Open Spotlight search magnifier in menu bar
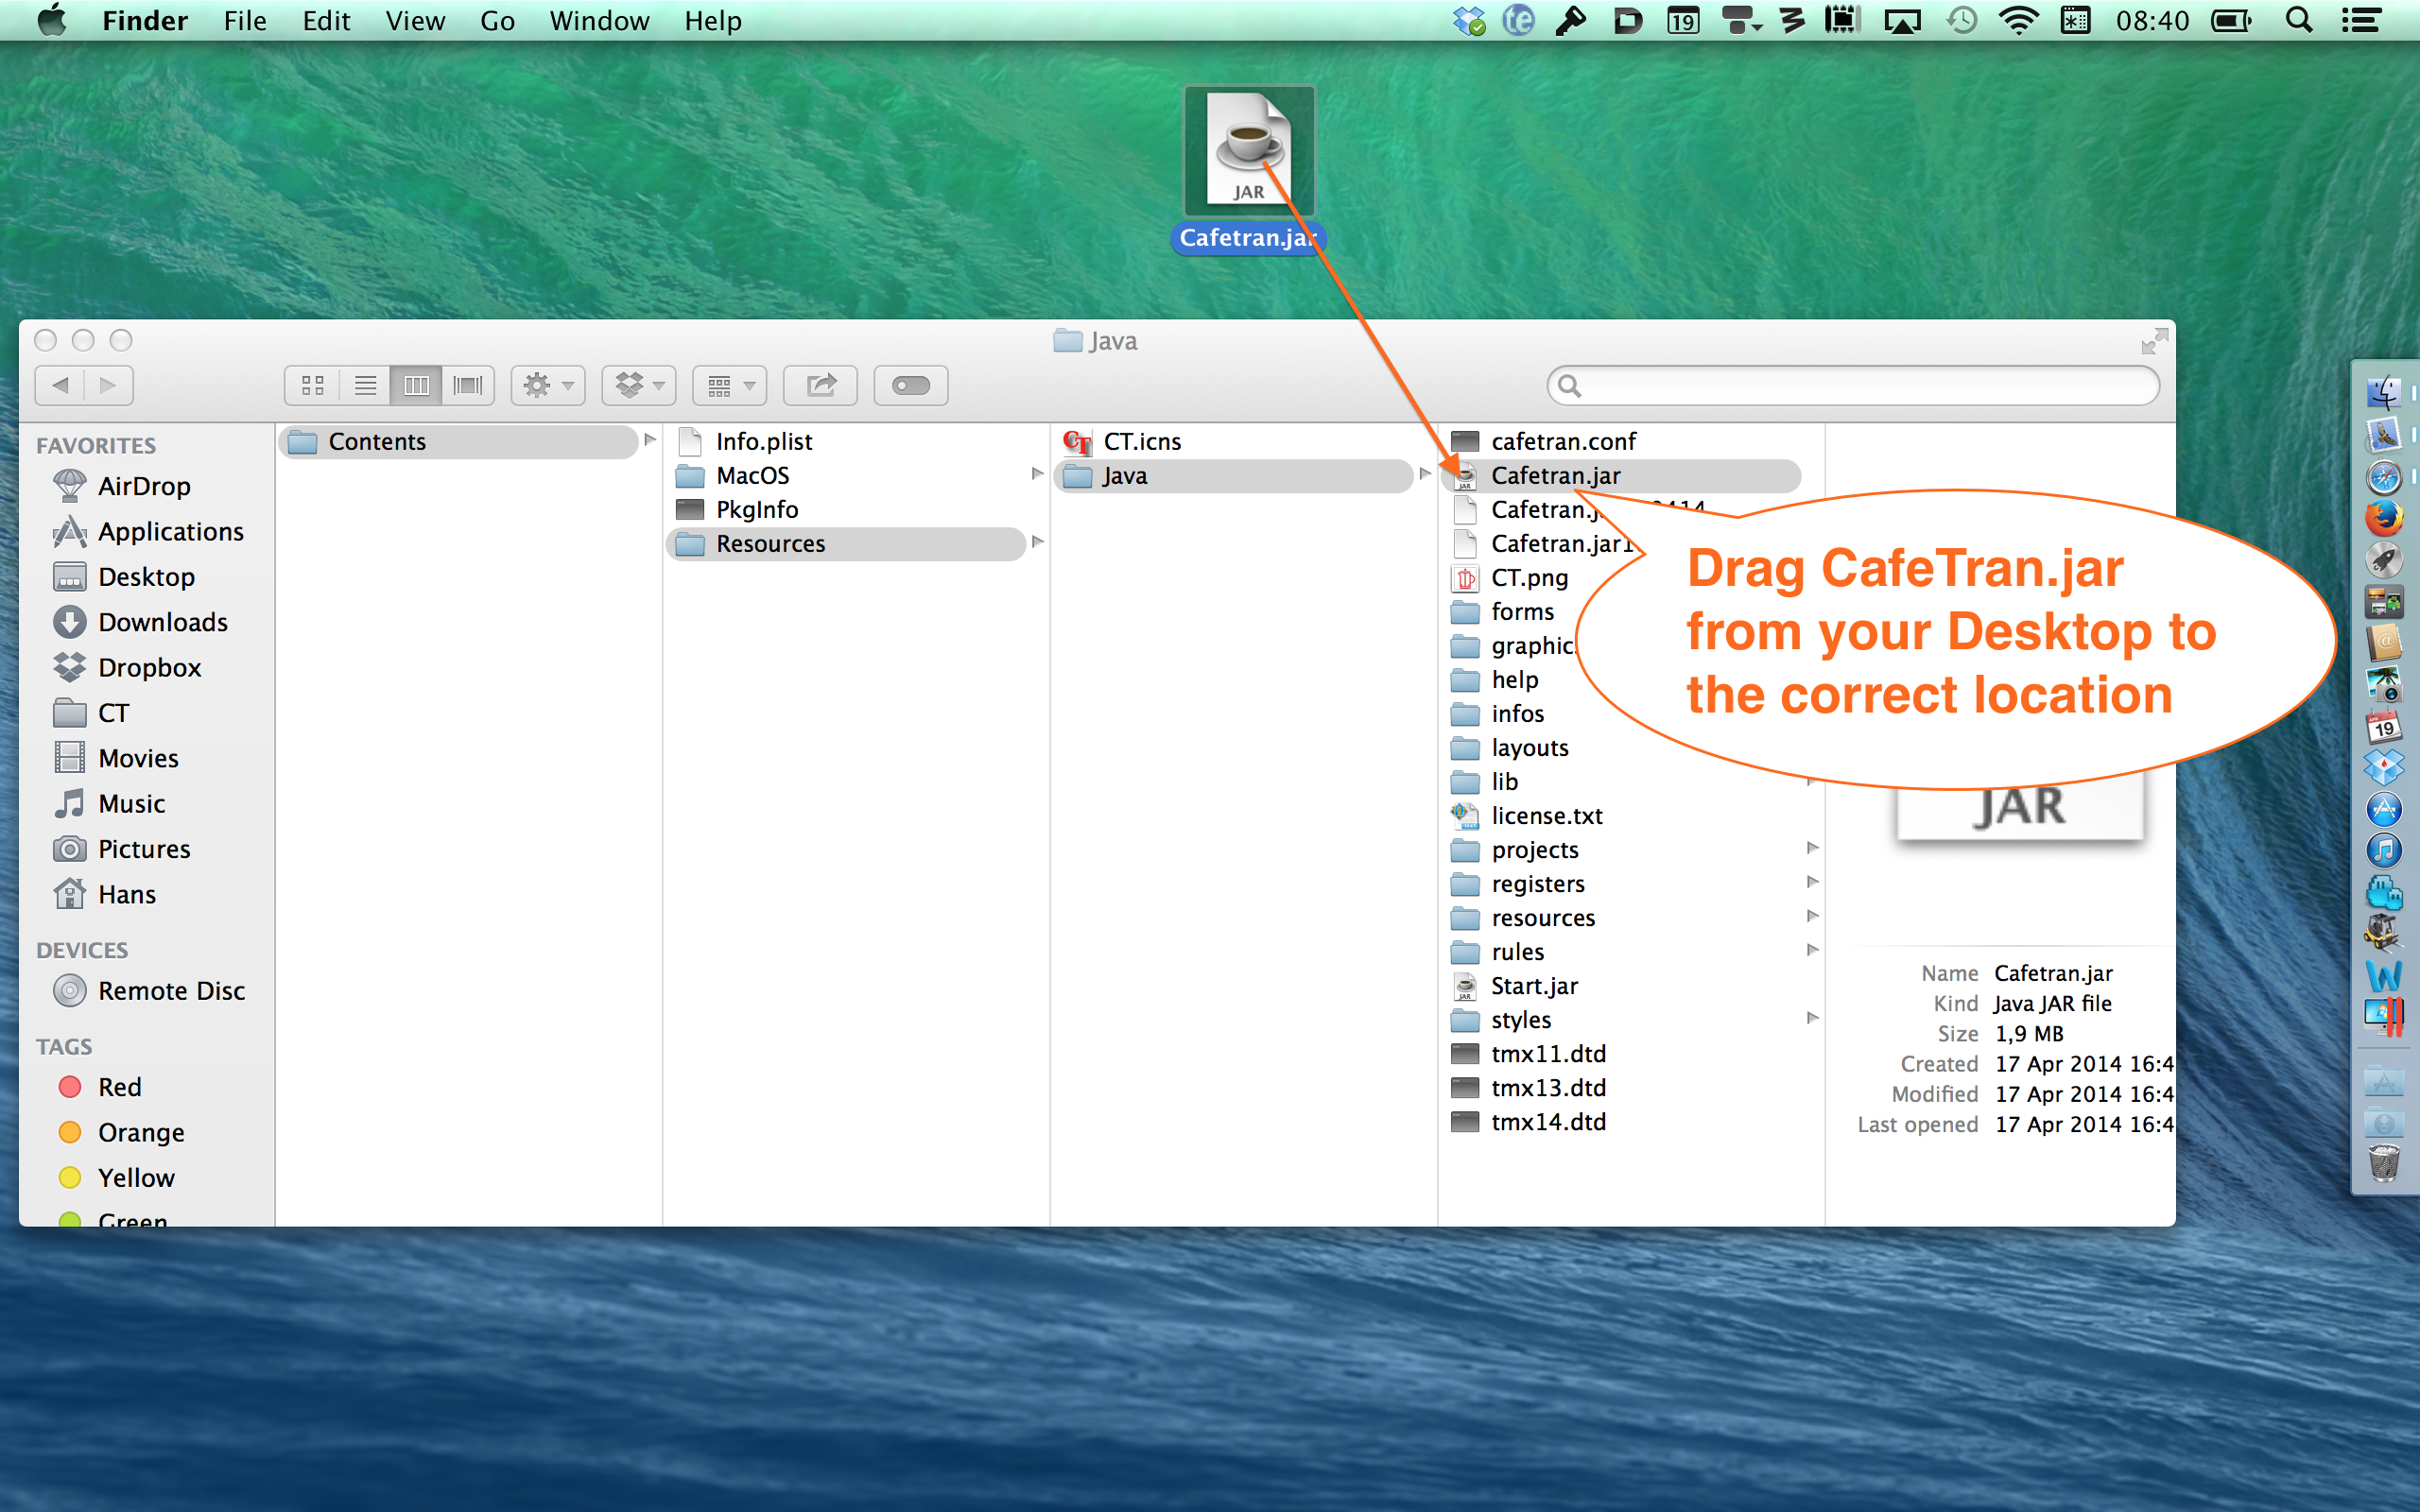2420x1512 pixels. (2299, 21)
